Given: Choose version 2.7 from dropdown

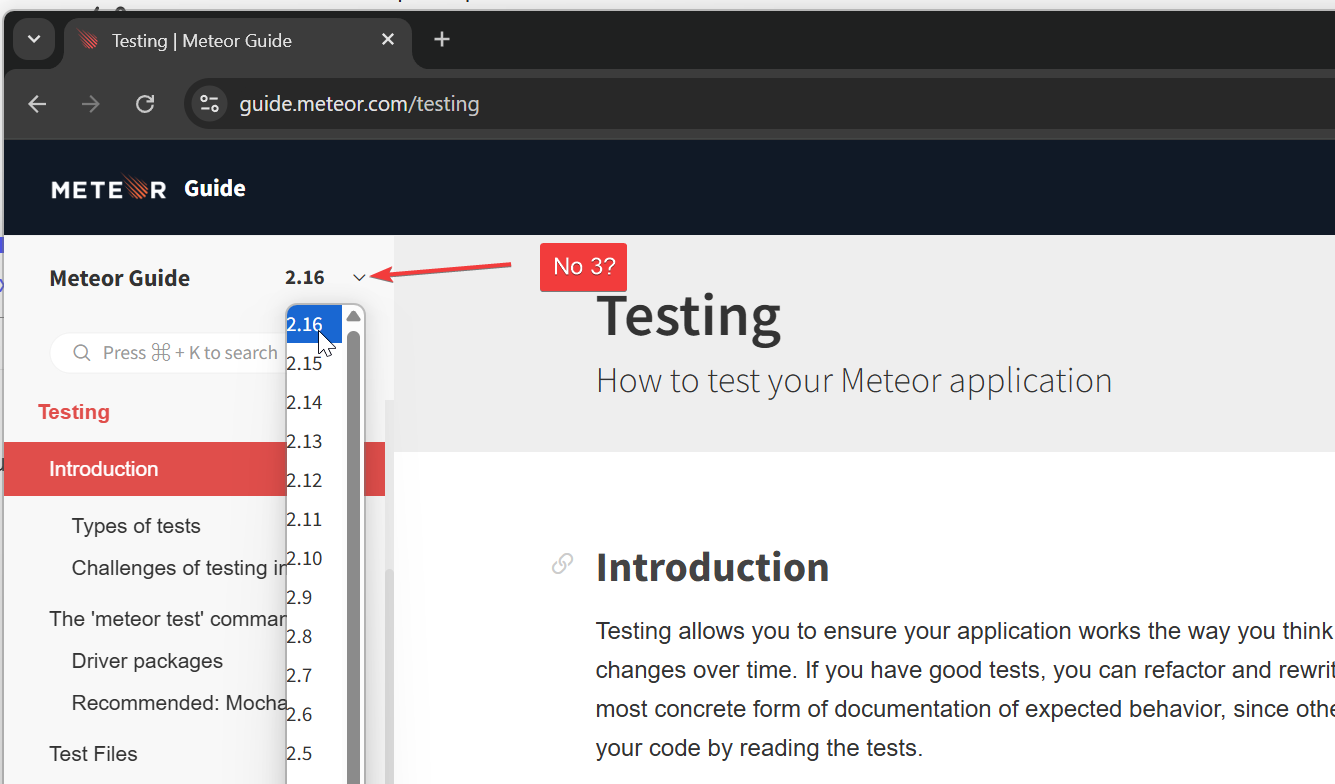Looking at the screenshot, I should point(314,675).
